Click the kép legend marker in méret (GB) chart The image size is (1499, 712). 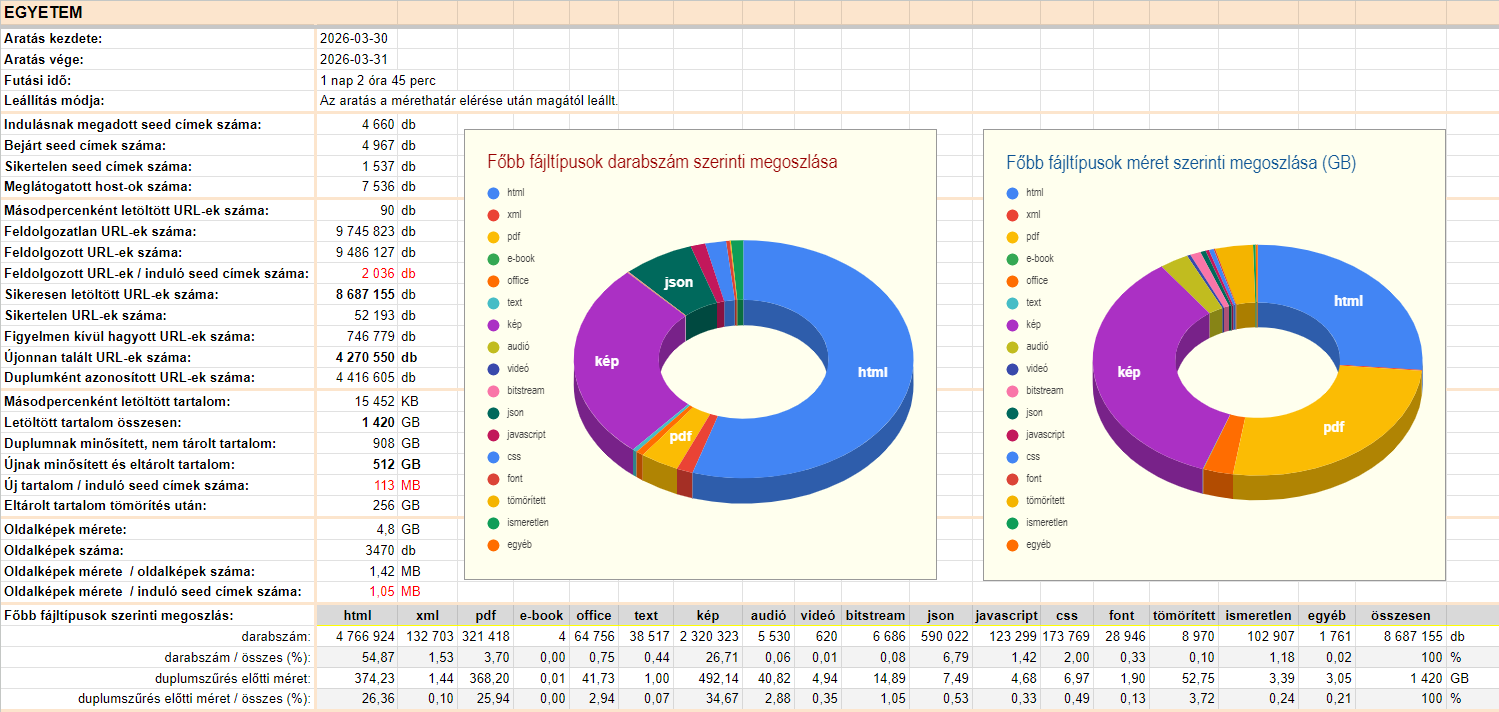(x=1012, y=325)
